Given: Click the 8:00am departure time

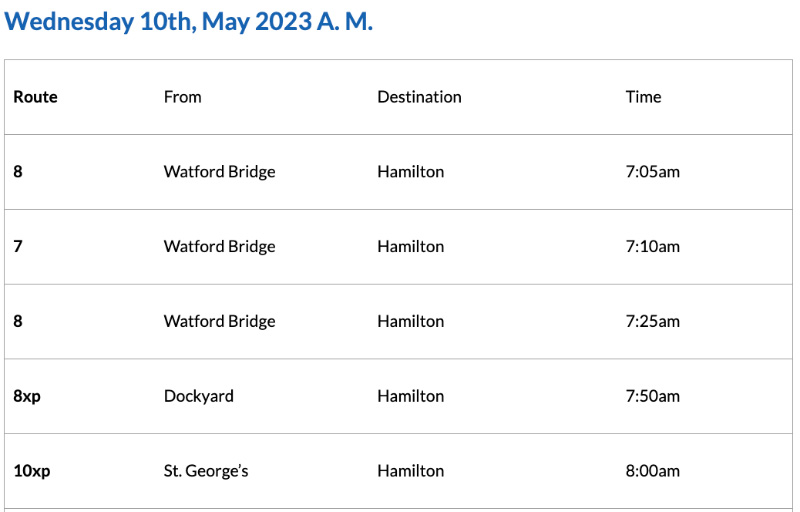Looking at the screenshot, I should coord(652,471).
